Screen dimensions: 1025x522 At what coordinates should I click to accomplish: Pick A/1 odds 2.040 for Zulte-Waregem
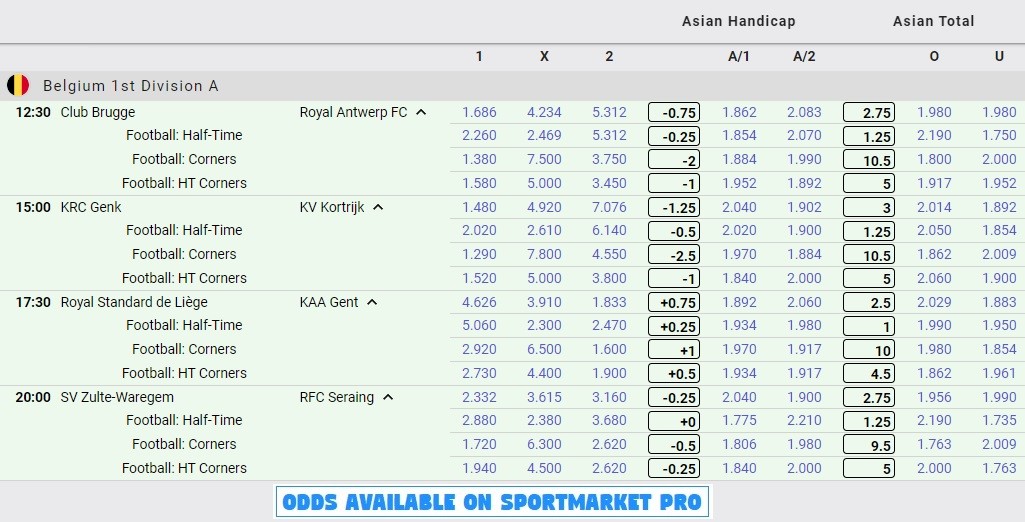(x=739, y=397)
